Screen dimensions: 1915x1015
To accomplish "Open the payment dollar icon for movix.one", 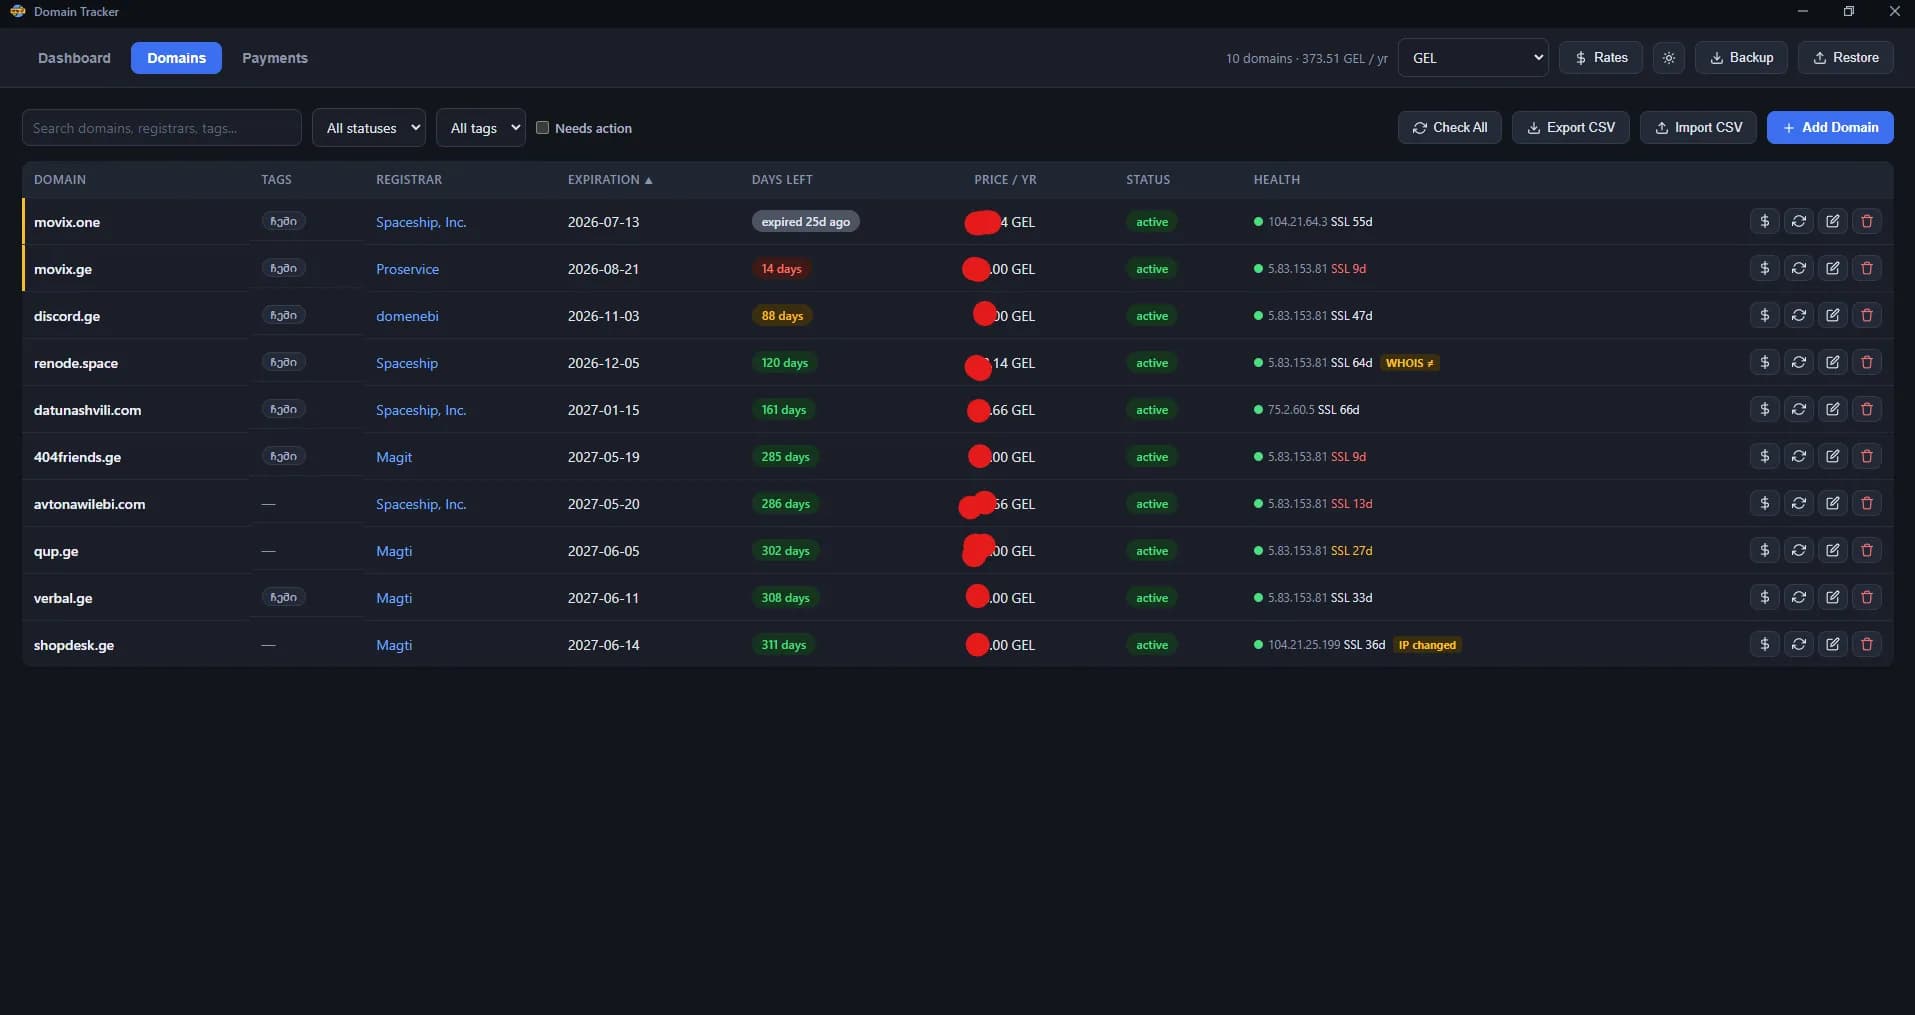I will [1765, 221].
